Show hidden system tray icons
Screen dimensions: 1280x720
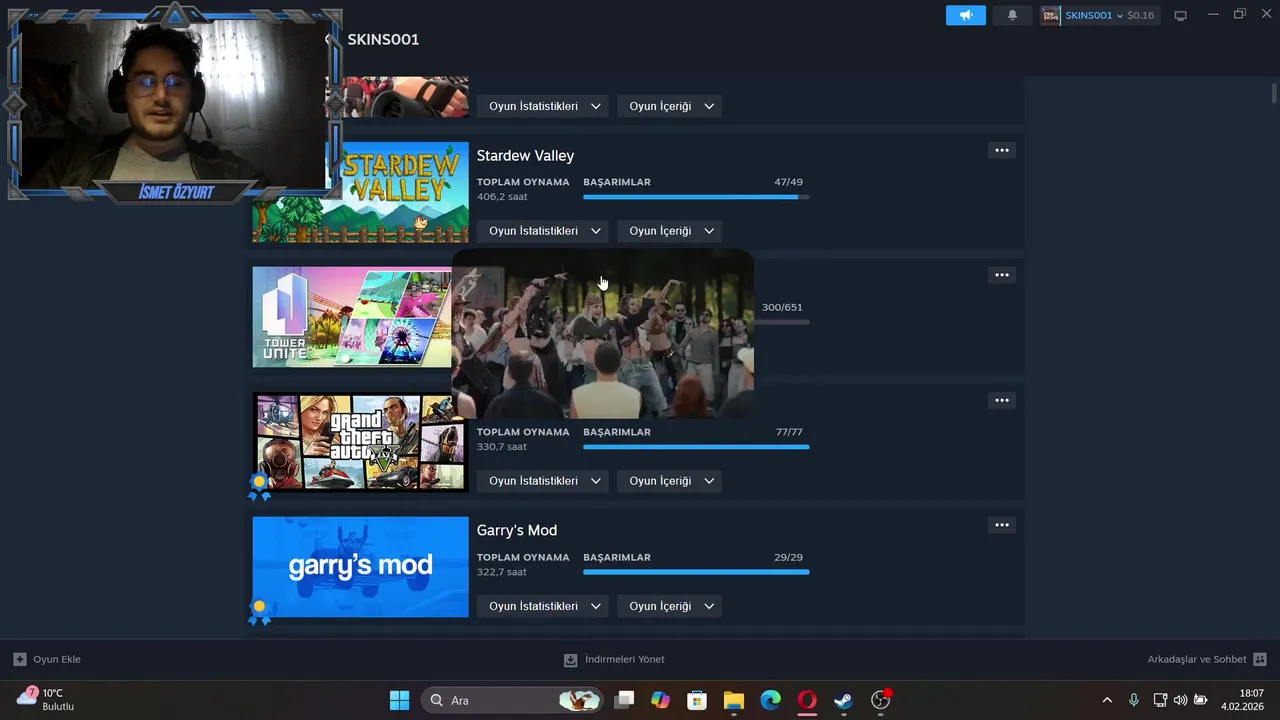pos(1107,700)
